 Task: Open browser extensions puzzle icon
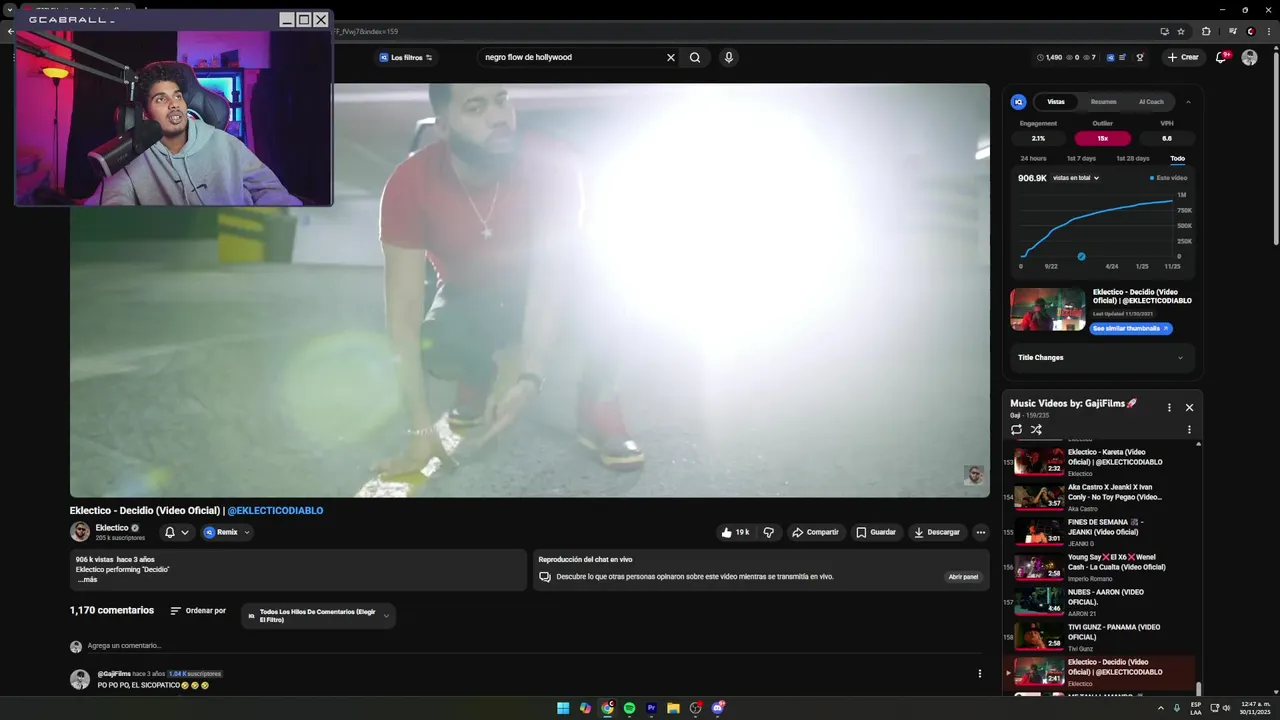[1206, 31]
